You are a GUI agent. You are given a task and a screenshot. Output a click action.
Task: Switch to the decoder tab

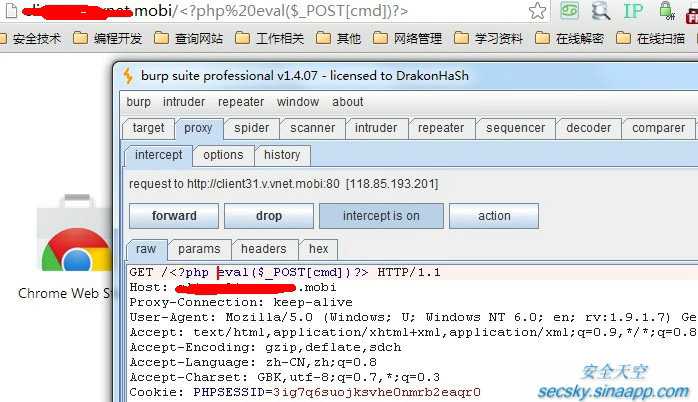click(588, 128)
